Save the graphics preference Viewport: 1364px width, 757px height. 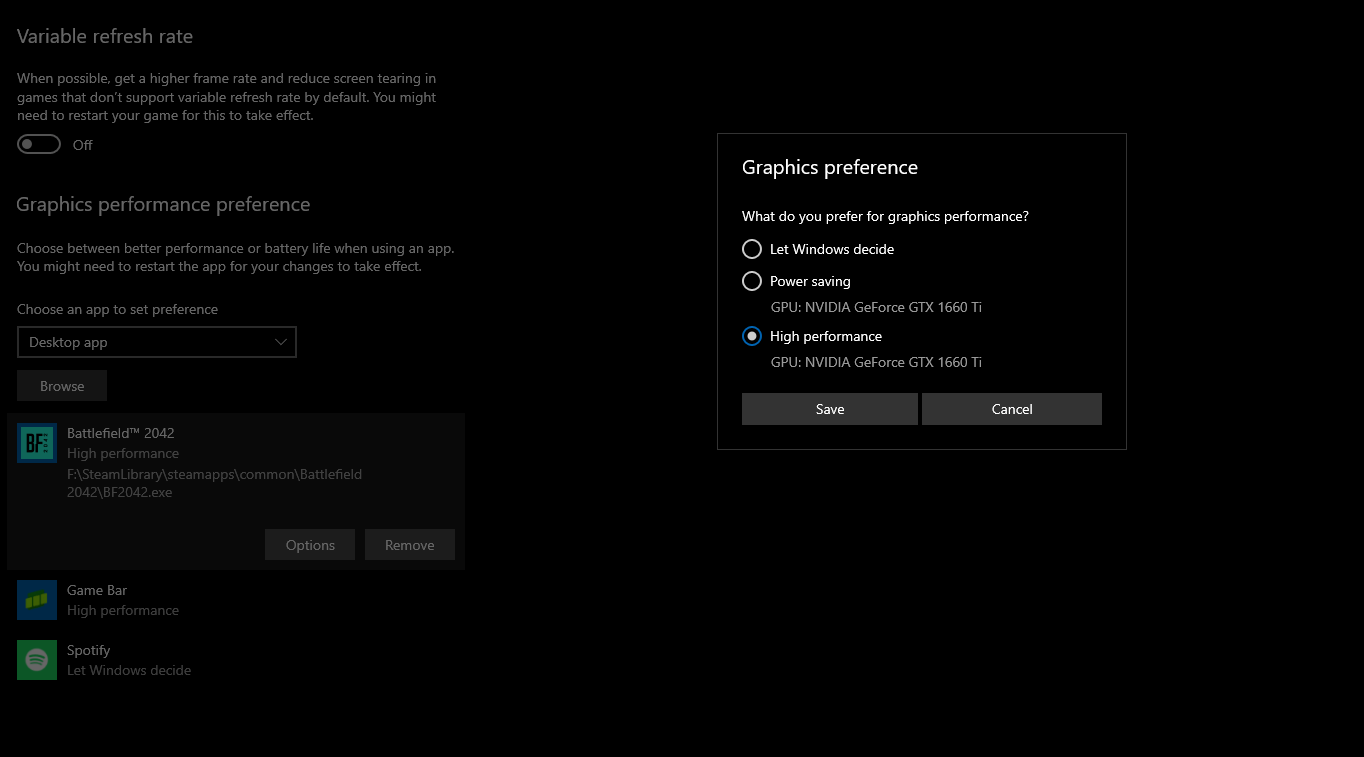pyautogui.click(x=829, y=409)
